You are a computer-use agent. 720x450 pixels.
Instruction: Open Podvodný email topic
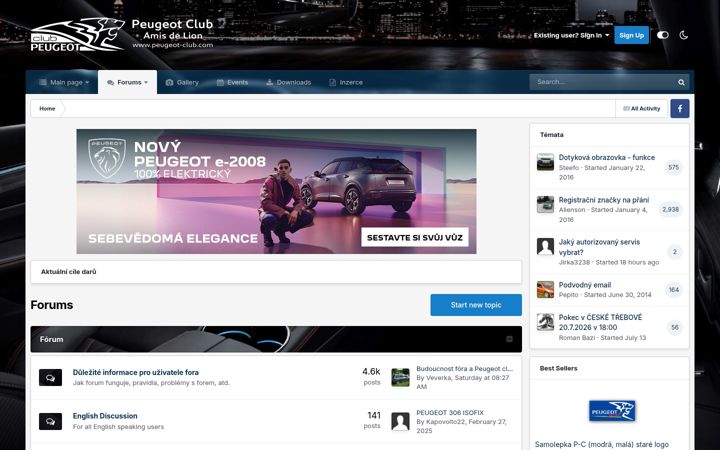tap(585, 285)
